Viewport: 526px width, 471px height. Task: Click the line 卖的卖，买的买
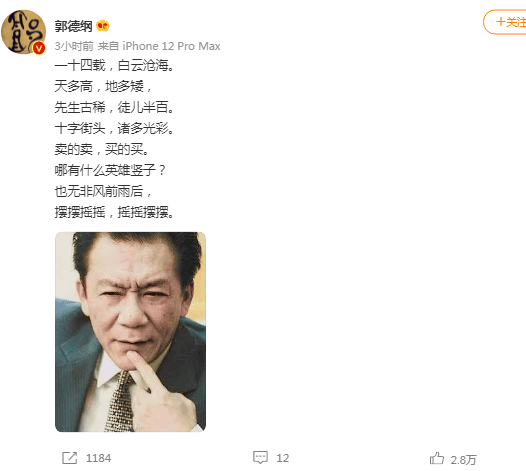102,149
